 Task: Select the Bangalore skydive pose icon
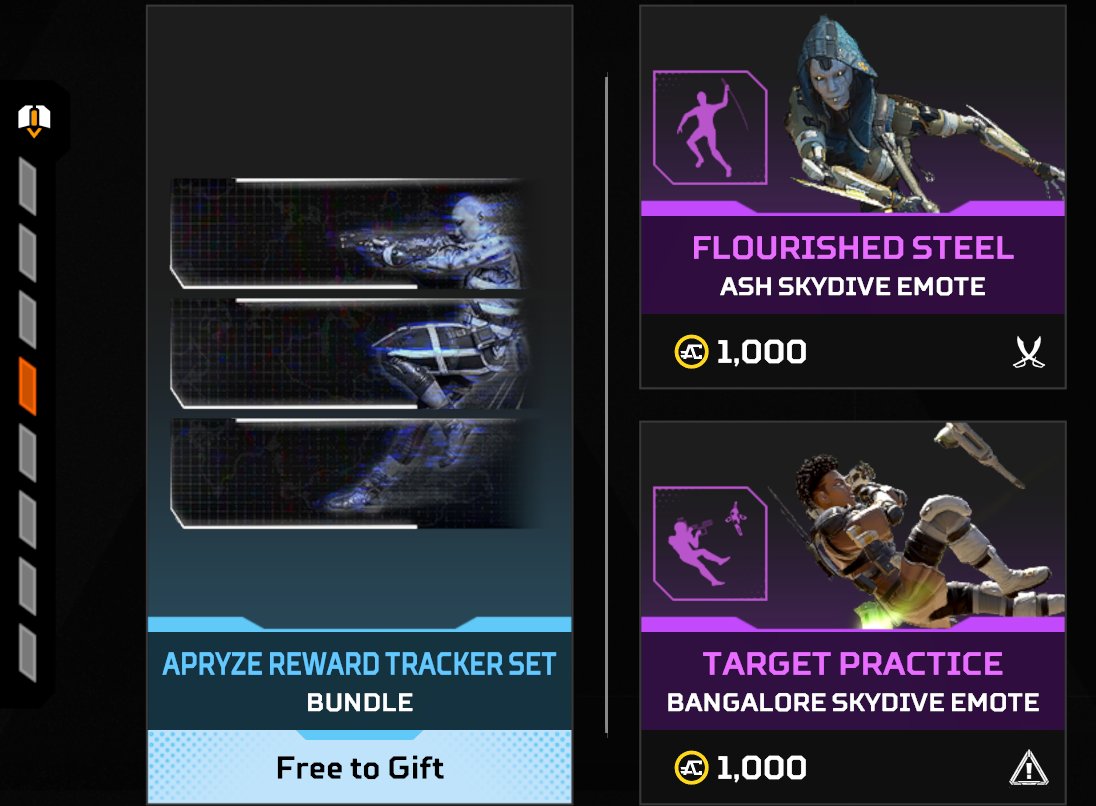tap(709, 543)
